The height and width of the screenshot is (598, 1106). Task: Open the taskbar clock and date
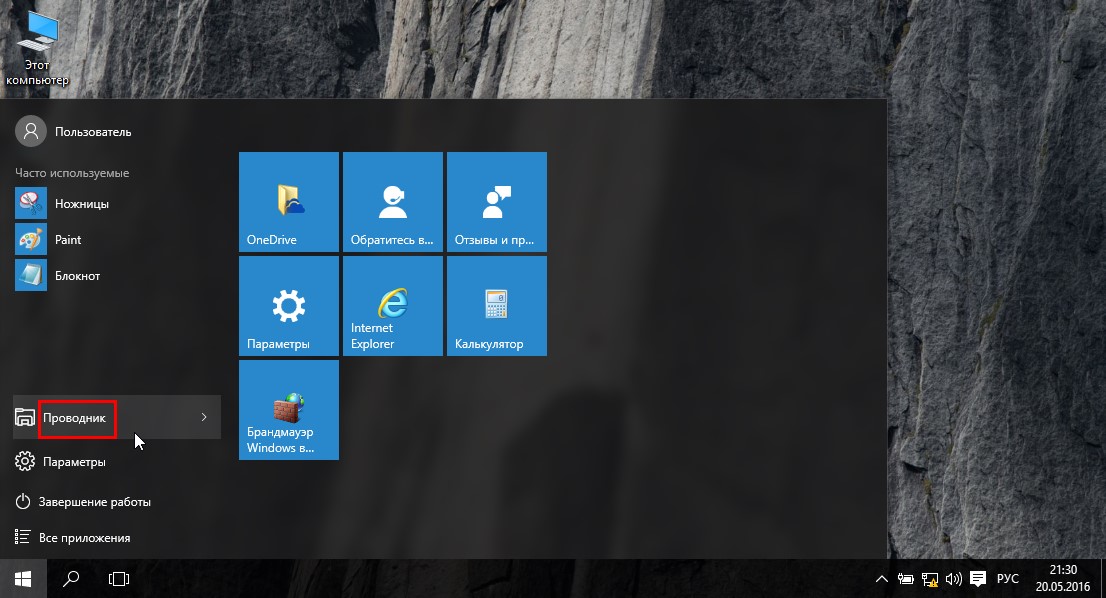point(1062,578)
